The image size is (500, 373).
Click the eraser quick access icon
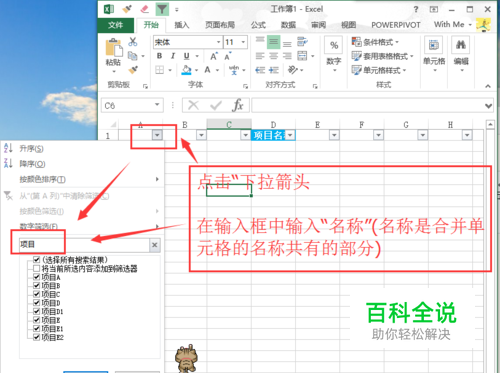click(x=145, y=9)
